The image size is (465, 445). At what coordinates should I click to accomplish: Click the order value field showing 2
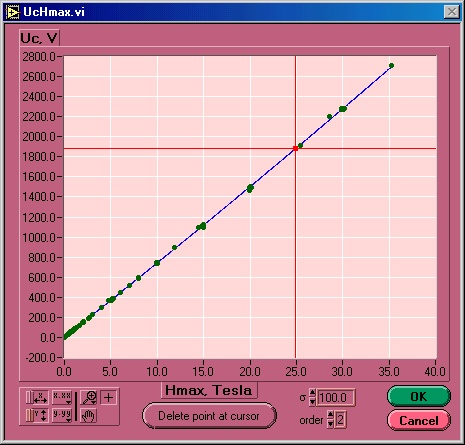click(340, 419)
